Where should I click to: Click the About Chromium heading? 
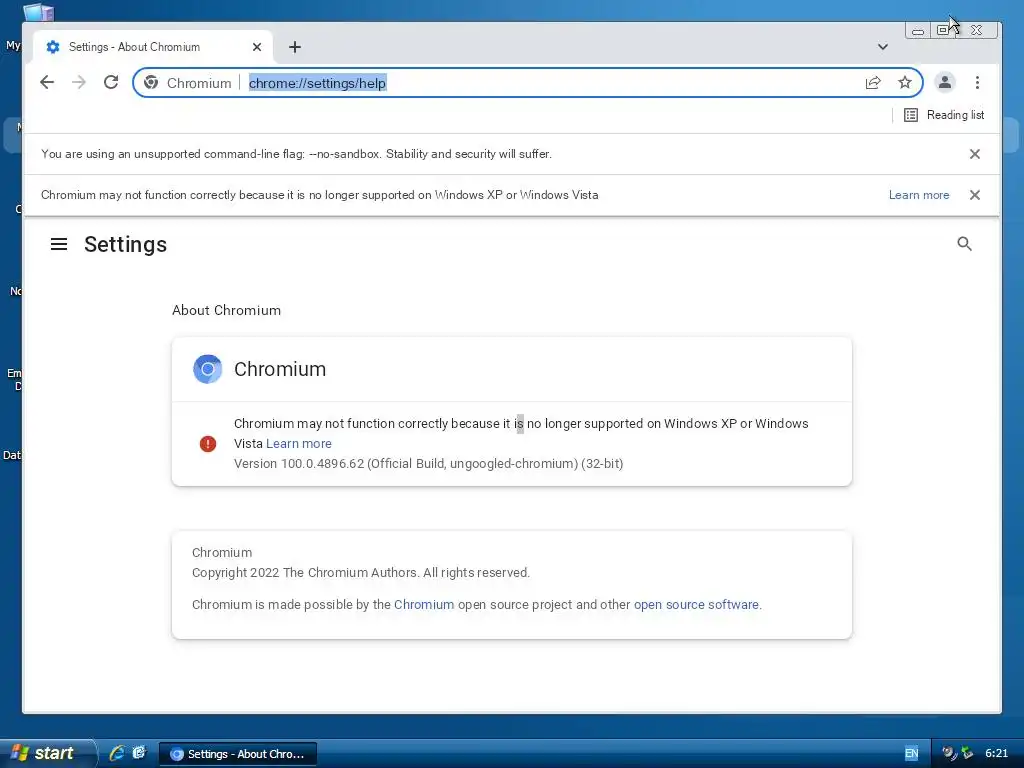227,310
